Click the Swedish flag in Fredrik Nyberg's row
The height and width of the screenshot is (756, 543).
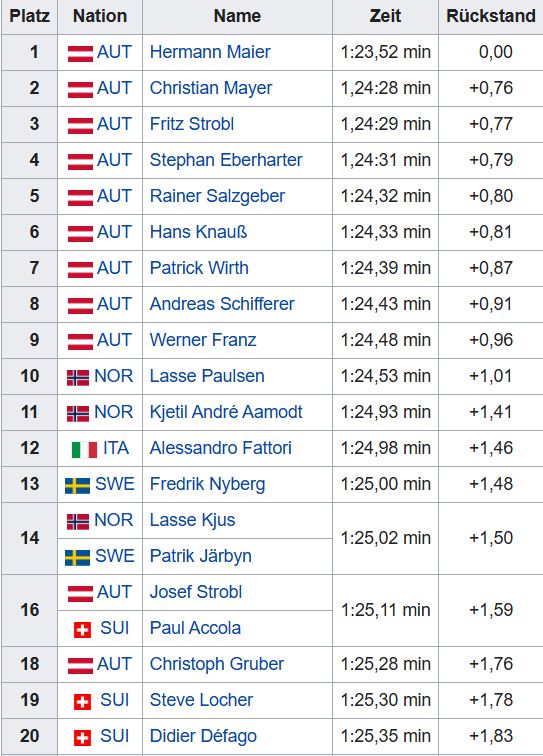[x=77, y=485]
